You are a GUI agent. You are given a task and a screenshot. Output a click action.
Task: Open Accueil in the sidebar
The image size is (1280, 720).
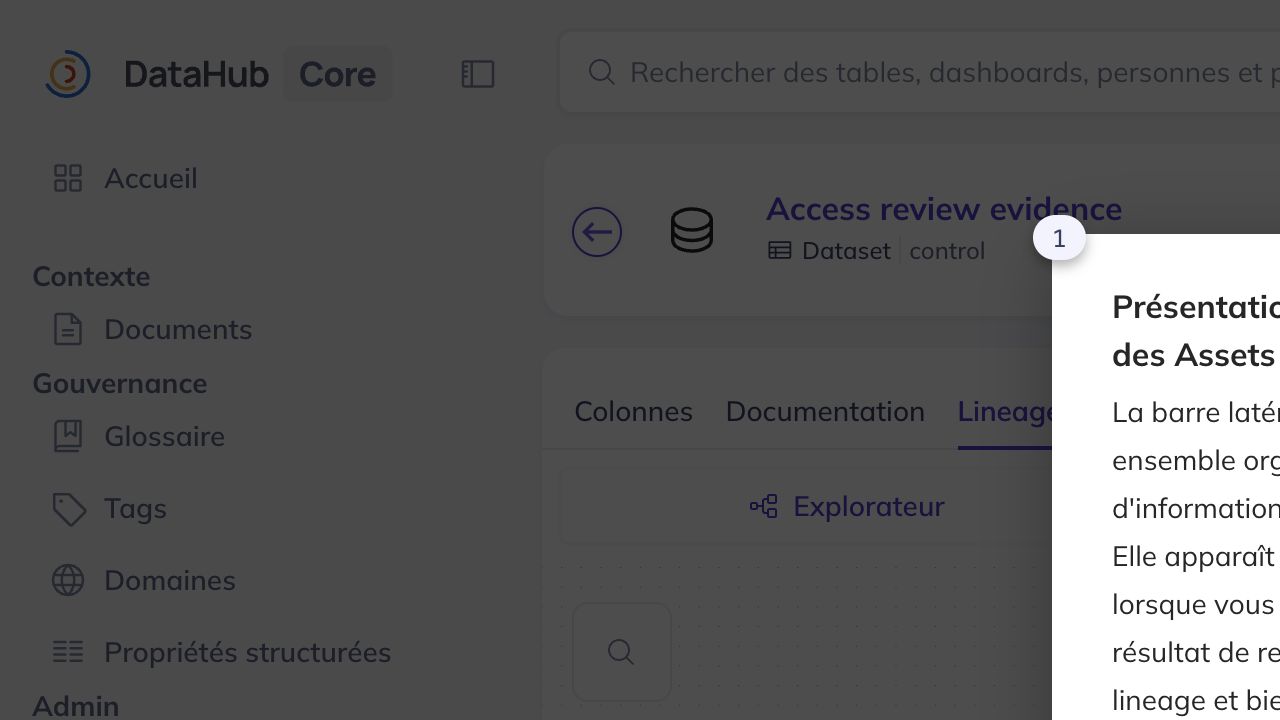[151, 178]
